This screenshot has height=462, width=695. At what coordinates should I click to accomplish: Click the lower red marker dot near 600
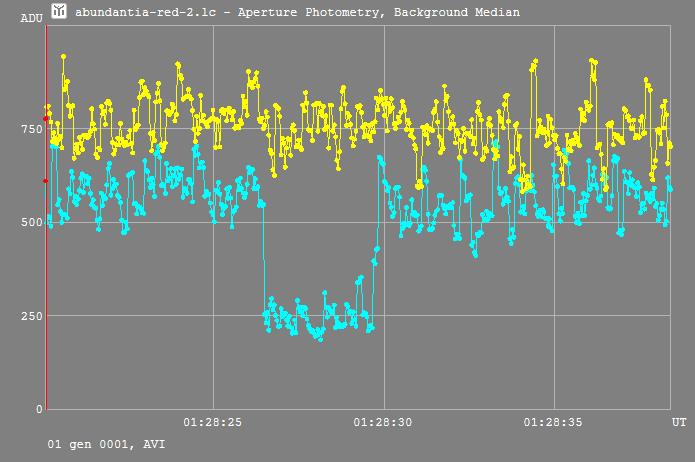[x=45, y=181]
